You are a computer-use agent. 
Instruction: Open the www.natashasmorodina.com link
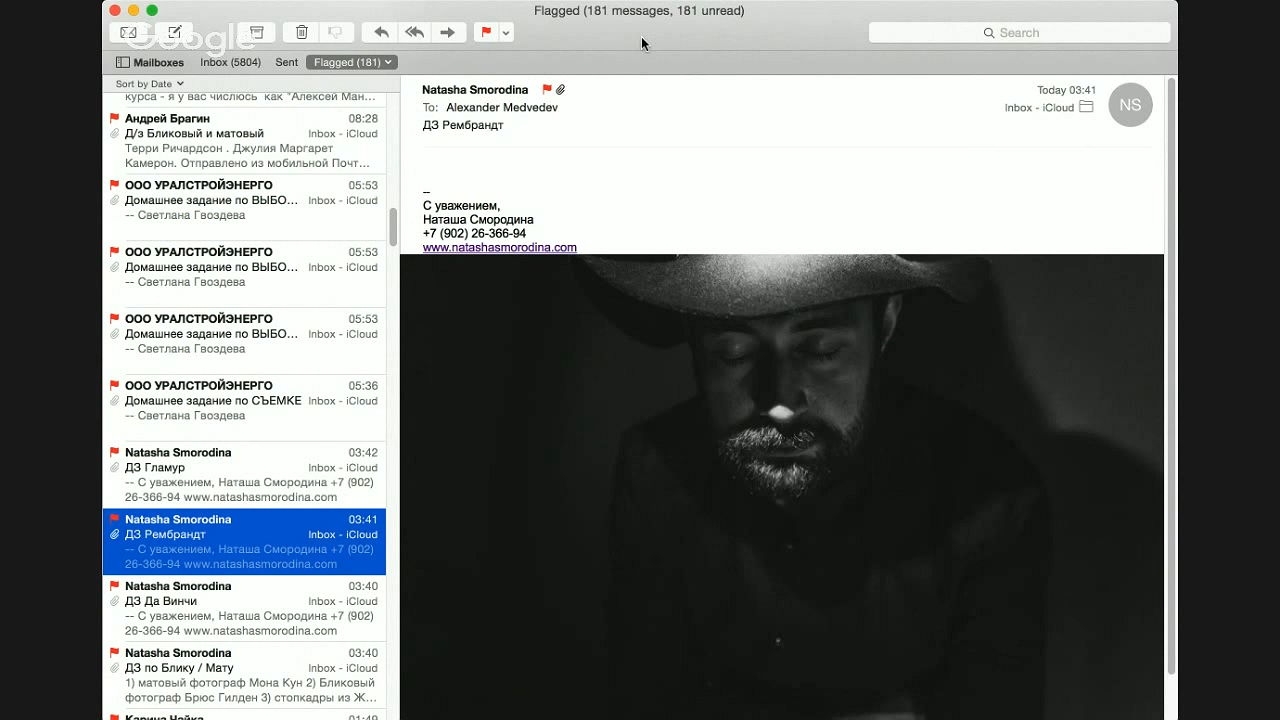[500, 247]
